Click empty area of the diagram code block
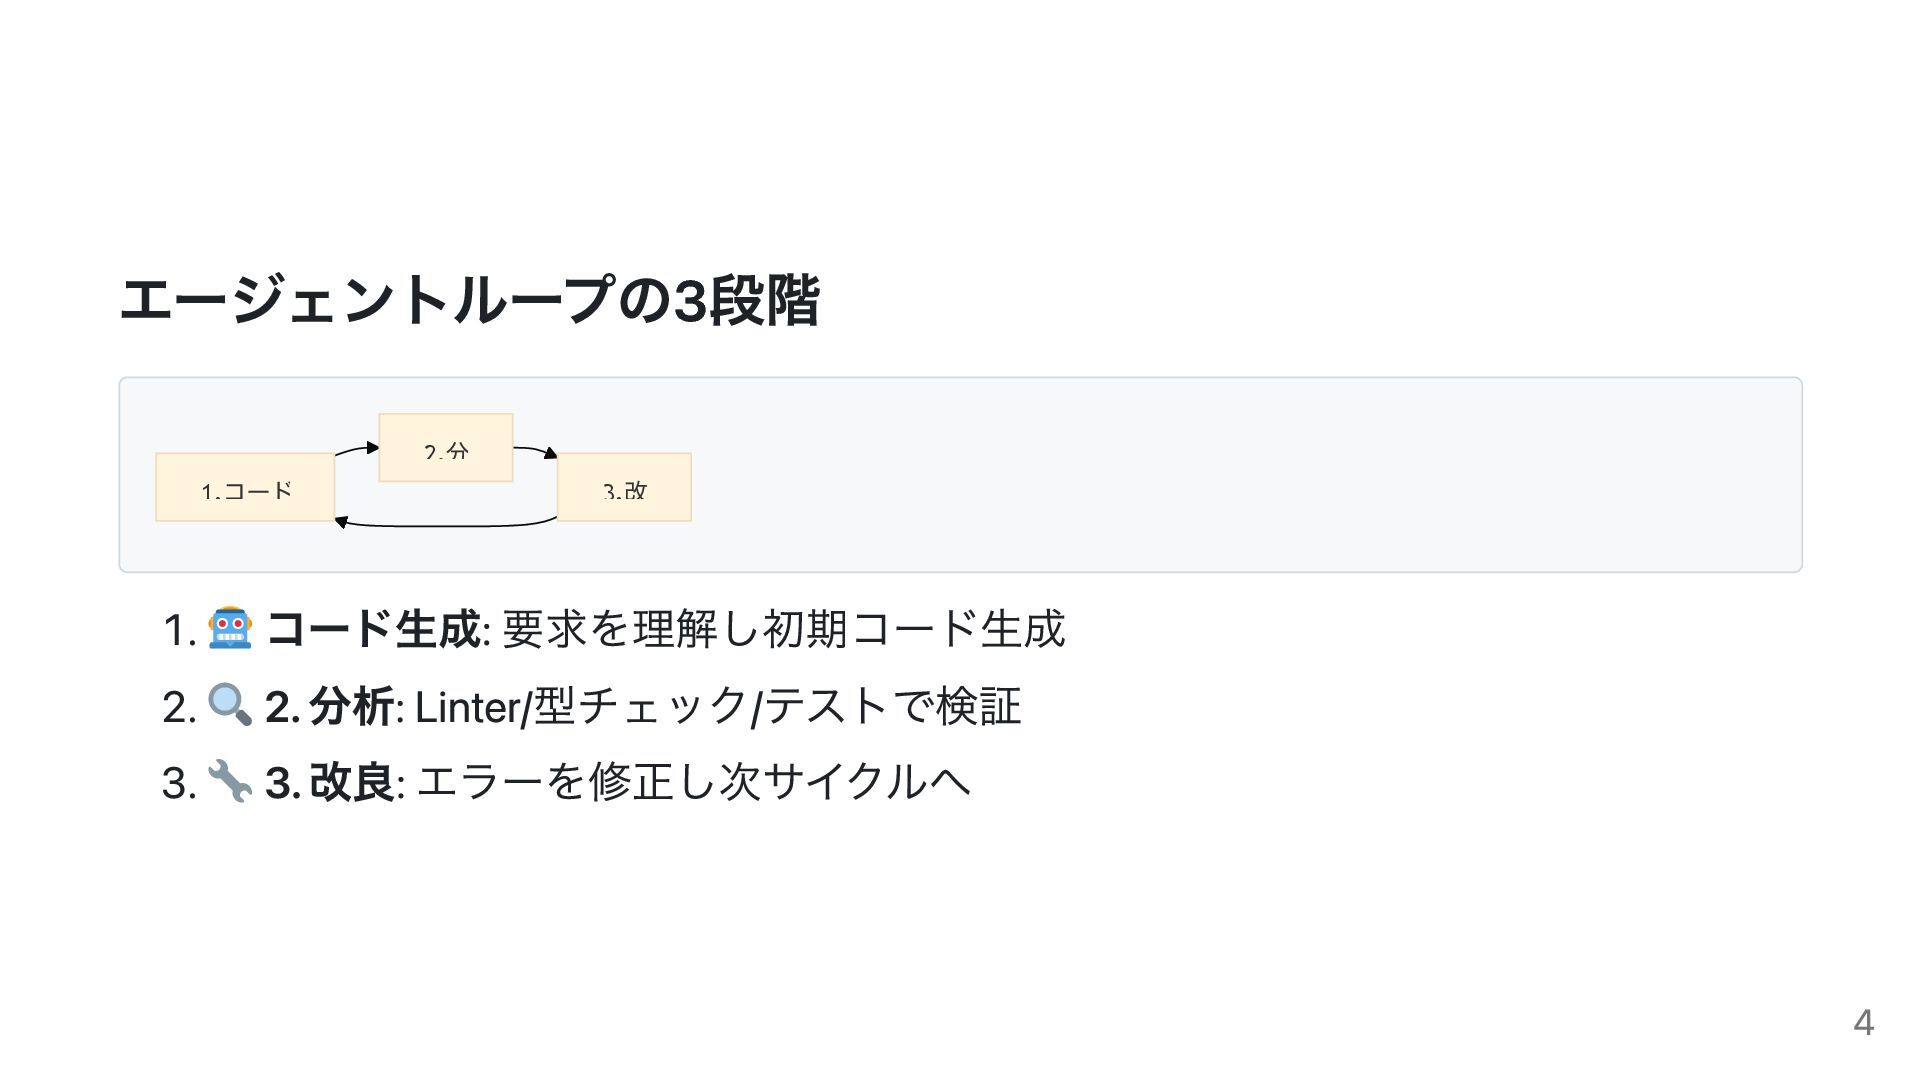 [x=1240, y=475]
